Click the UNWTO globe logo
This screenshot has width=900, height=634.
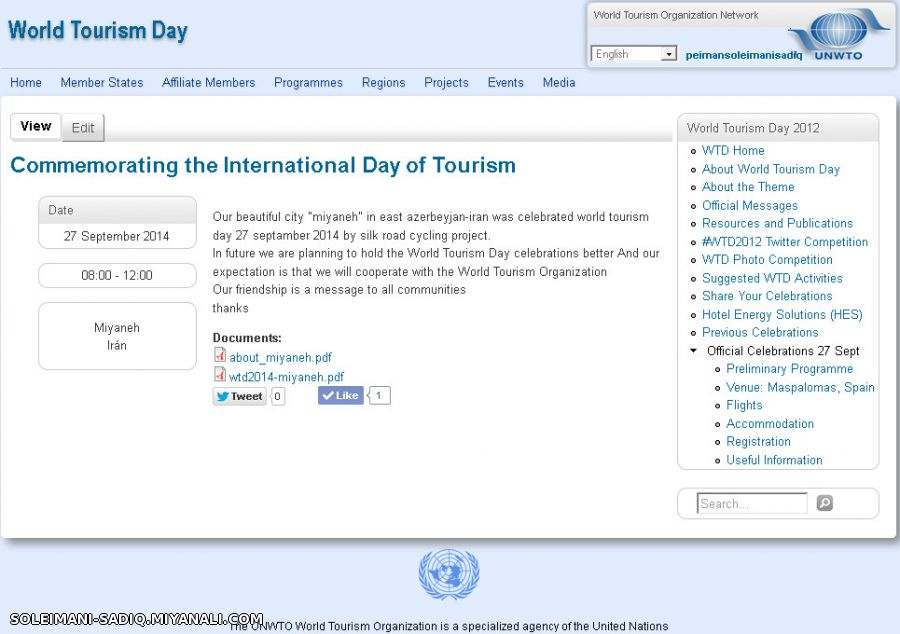838,34
